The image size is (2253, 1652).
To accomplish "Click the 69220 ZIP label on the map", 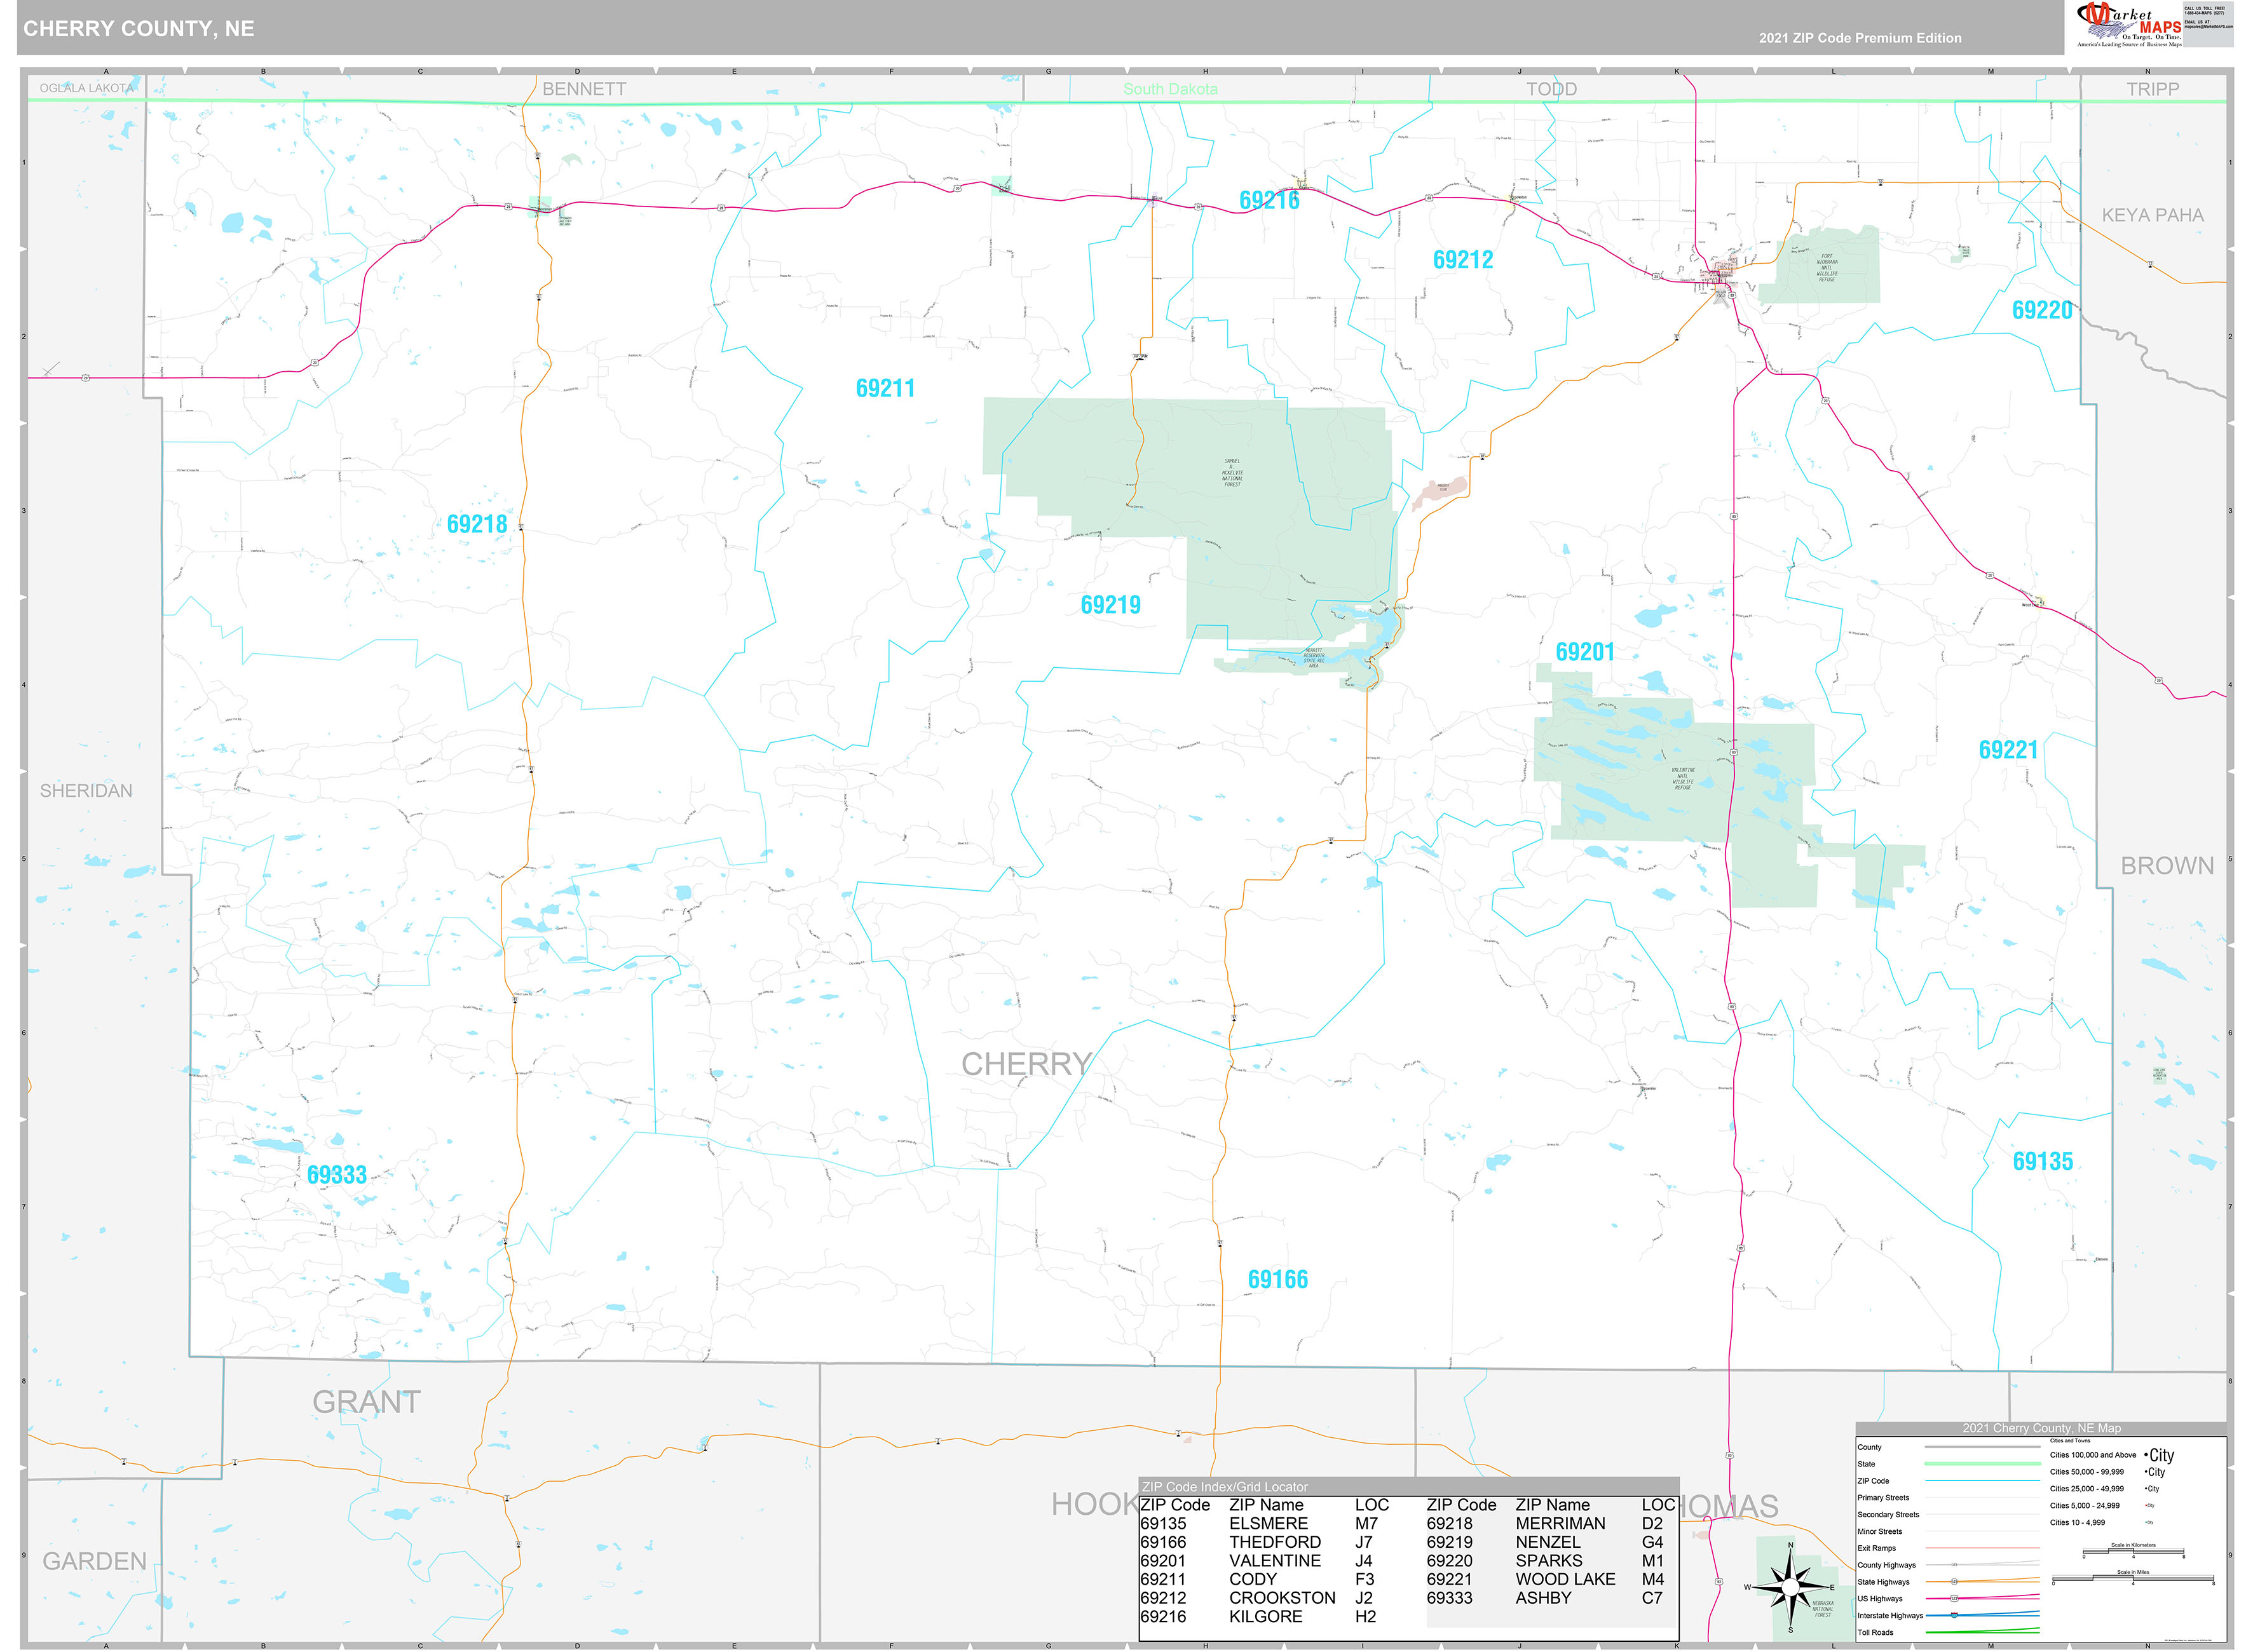I will tap(2042, 310).
